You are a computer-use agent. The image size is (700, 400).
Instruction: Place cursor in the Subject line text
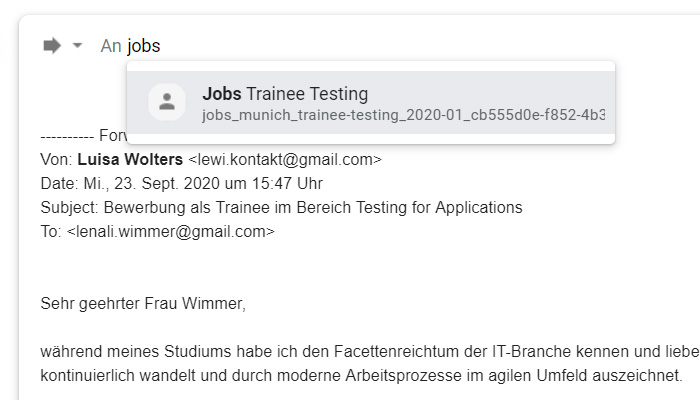pyautogui.click(x=281, y=208)
